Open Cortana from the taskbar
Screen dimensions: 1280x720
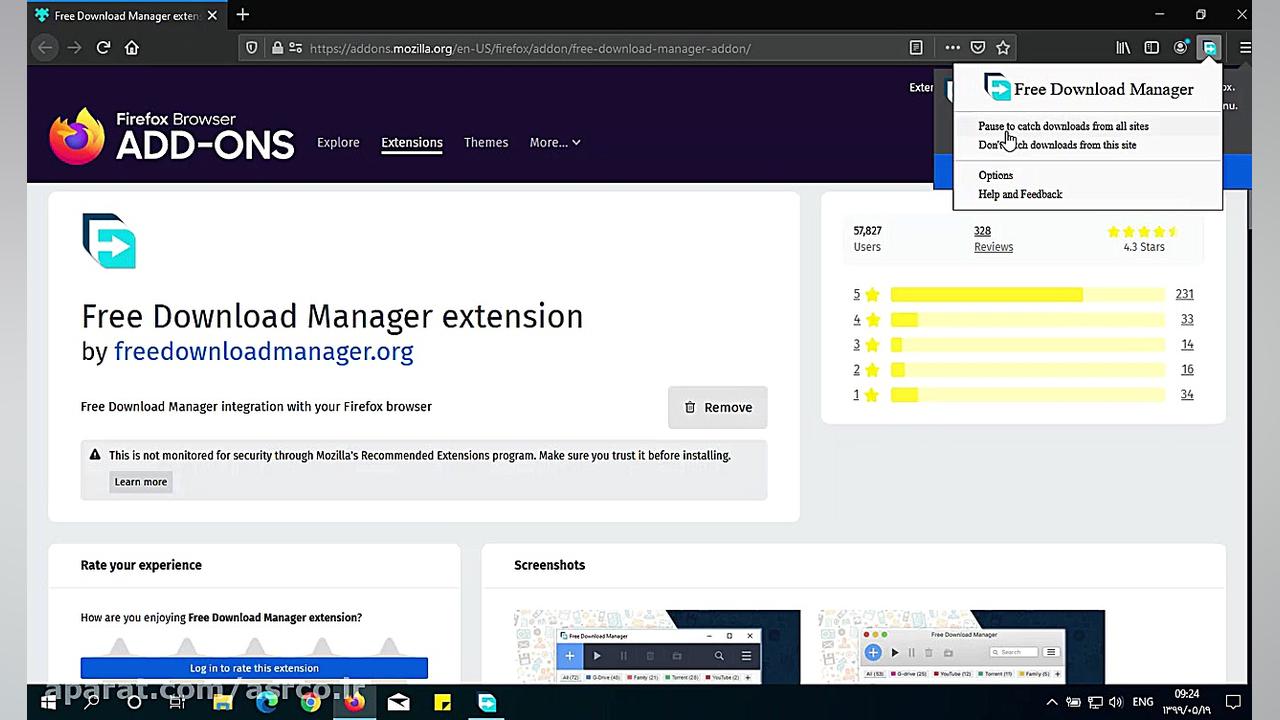pyautogui.click(x=134, y=702)
